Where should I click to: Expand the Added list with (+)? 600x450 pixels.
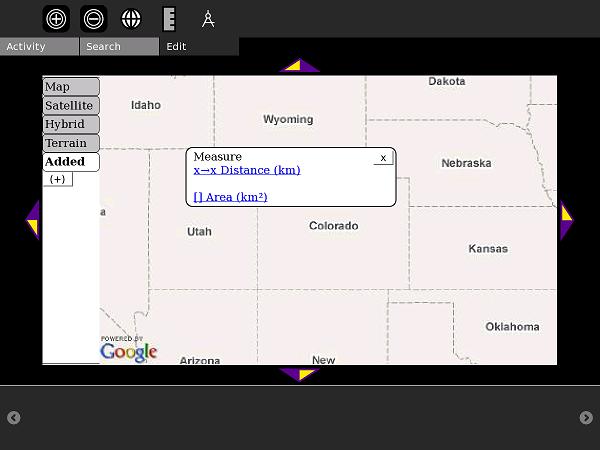click(58, 179)
